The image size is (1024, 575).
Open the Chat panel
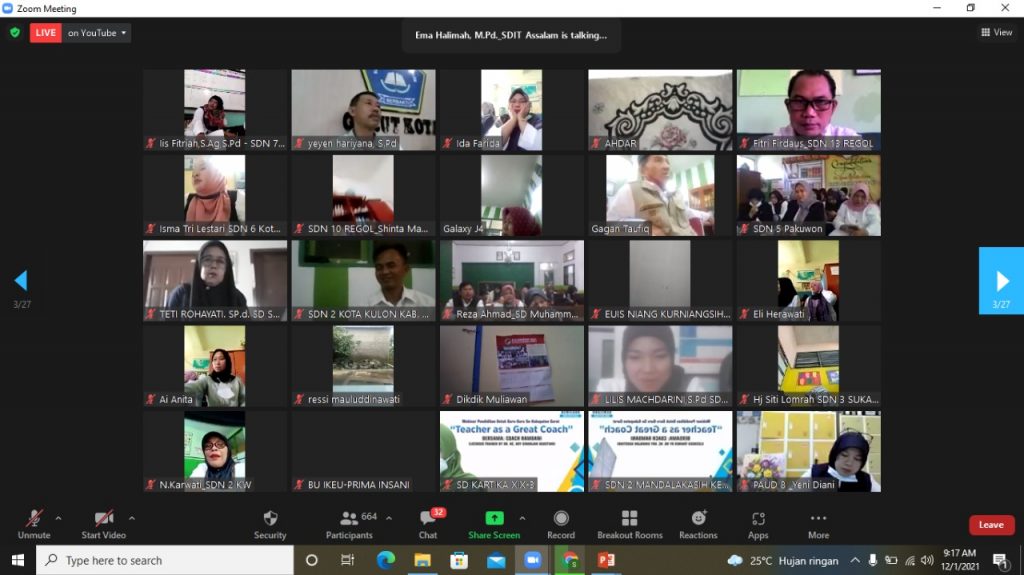coord(428,523)
